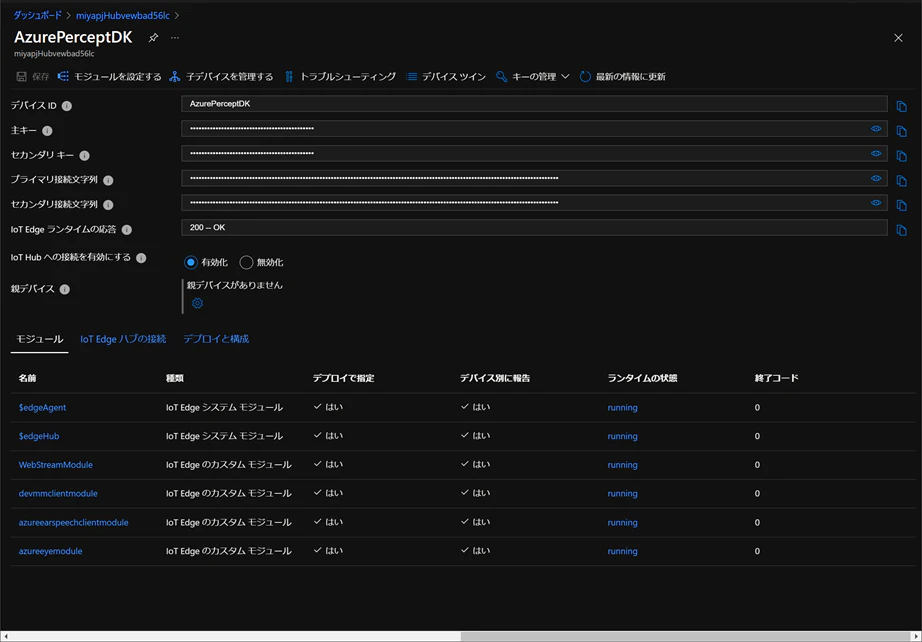This screenshot has width=922, height=642.
Task: Open the azureeyemodule module
Action: pos(51,551)
